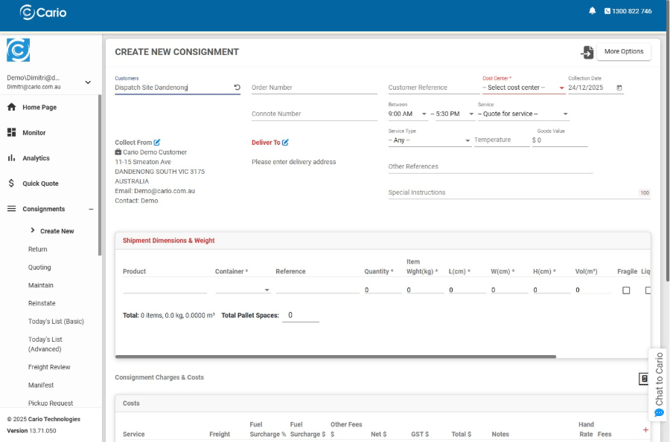Tick the Fragile checkbox
The width and height of the screenshot is (670, 442).
tap(626, 290)
